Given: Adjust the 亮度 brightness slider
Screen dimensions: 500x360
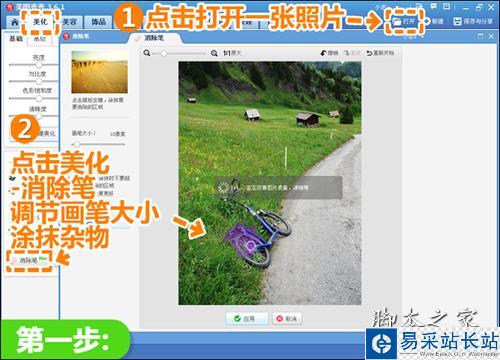Looking at the screenshot, I should [x=39, y=65].
